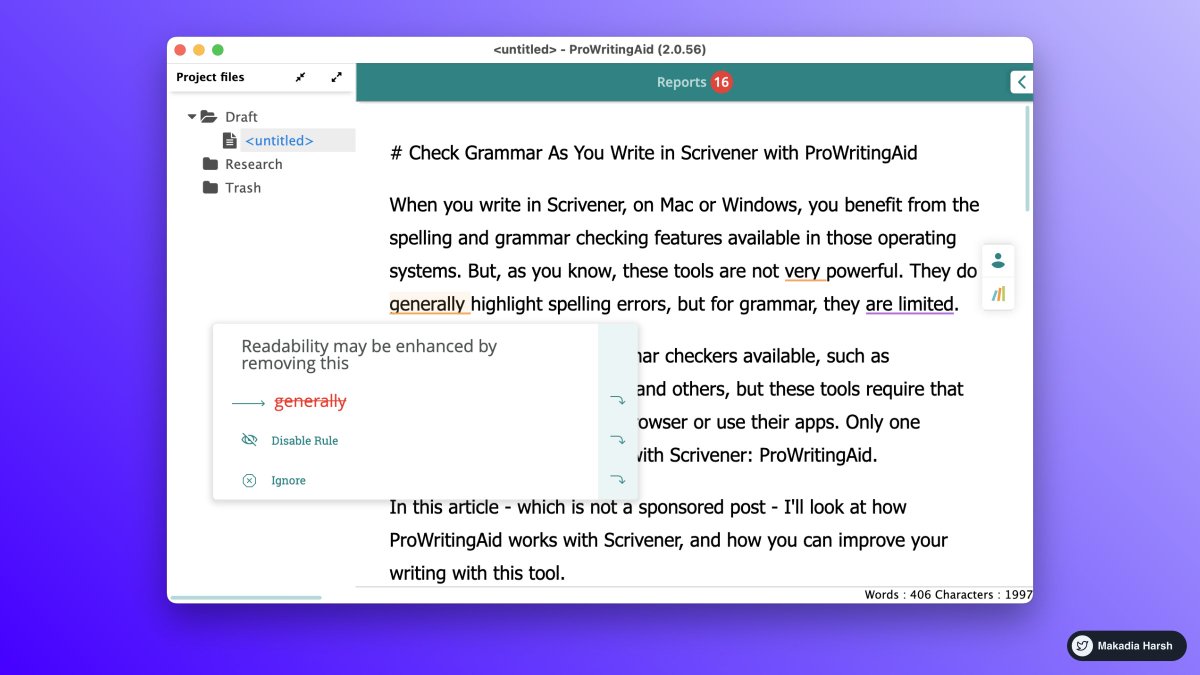This screenshot has width=1200, height=675.
Task: Click the Project files panel title
Action: 210,77
